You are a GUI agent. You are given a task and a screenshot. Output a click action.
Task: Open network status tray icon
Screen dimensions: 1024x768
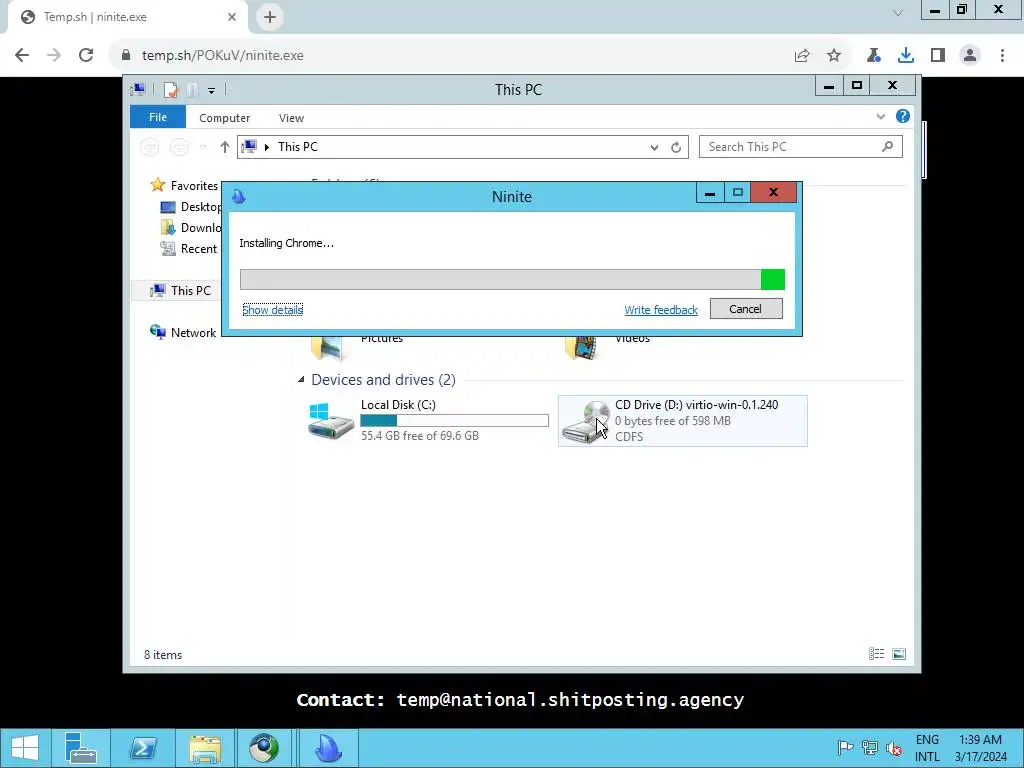[x=869, y=747]
